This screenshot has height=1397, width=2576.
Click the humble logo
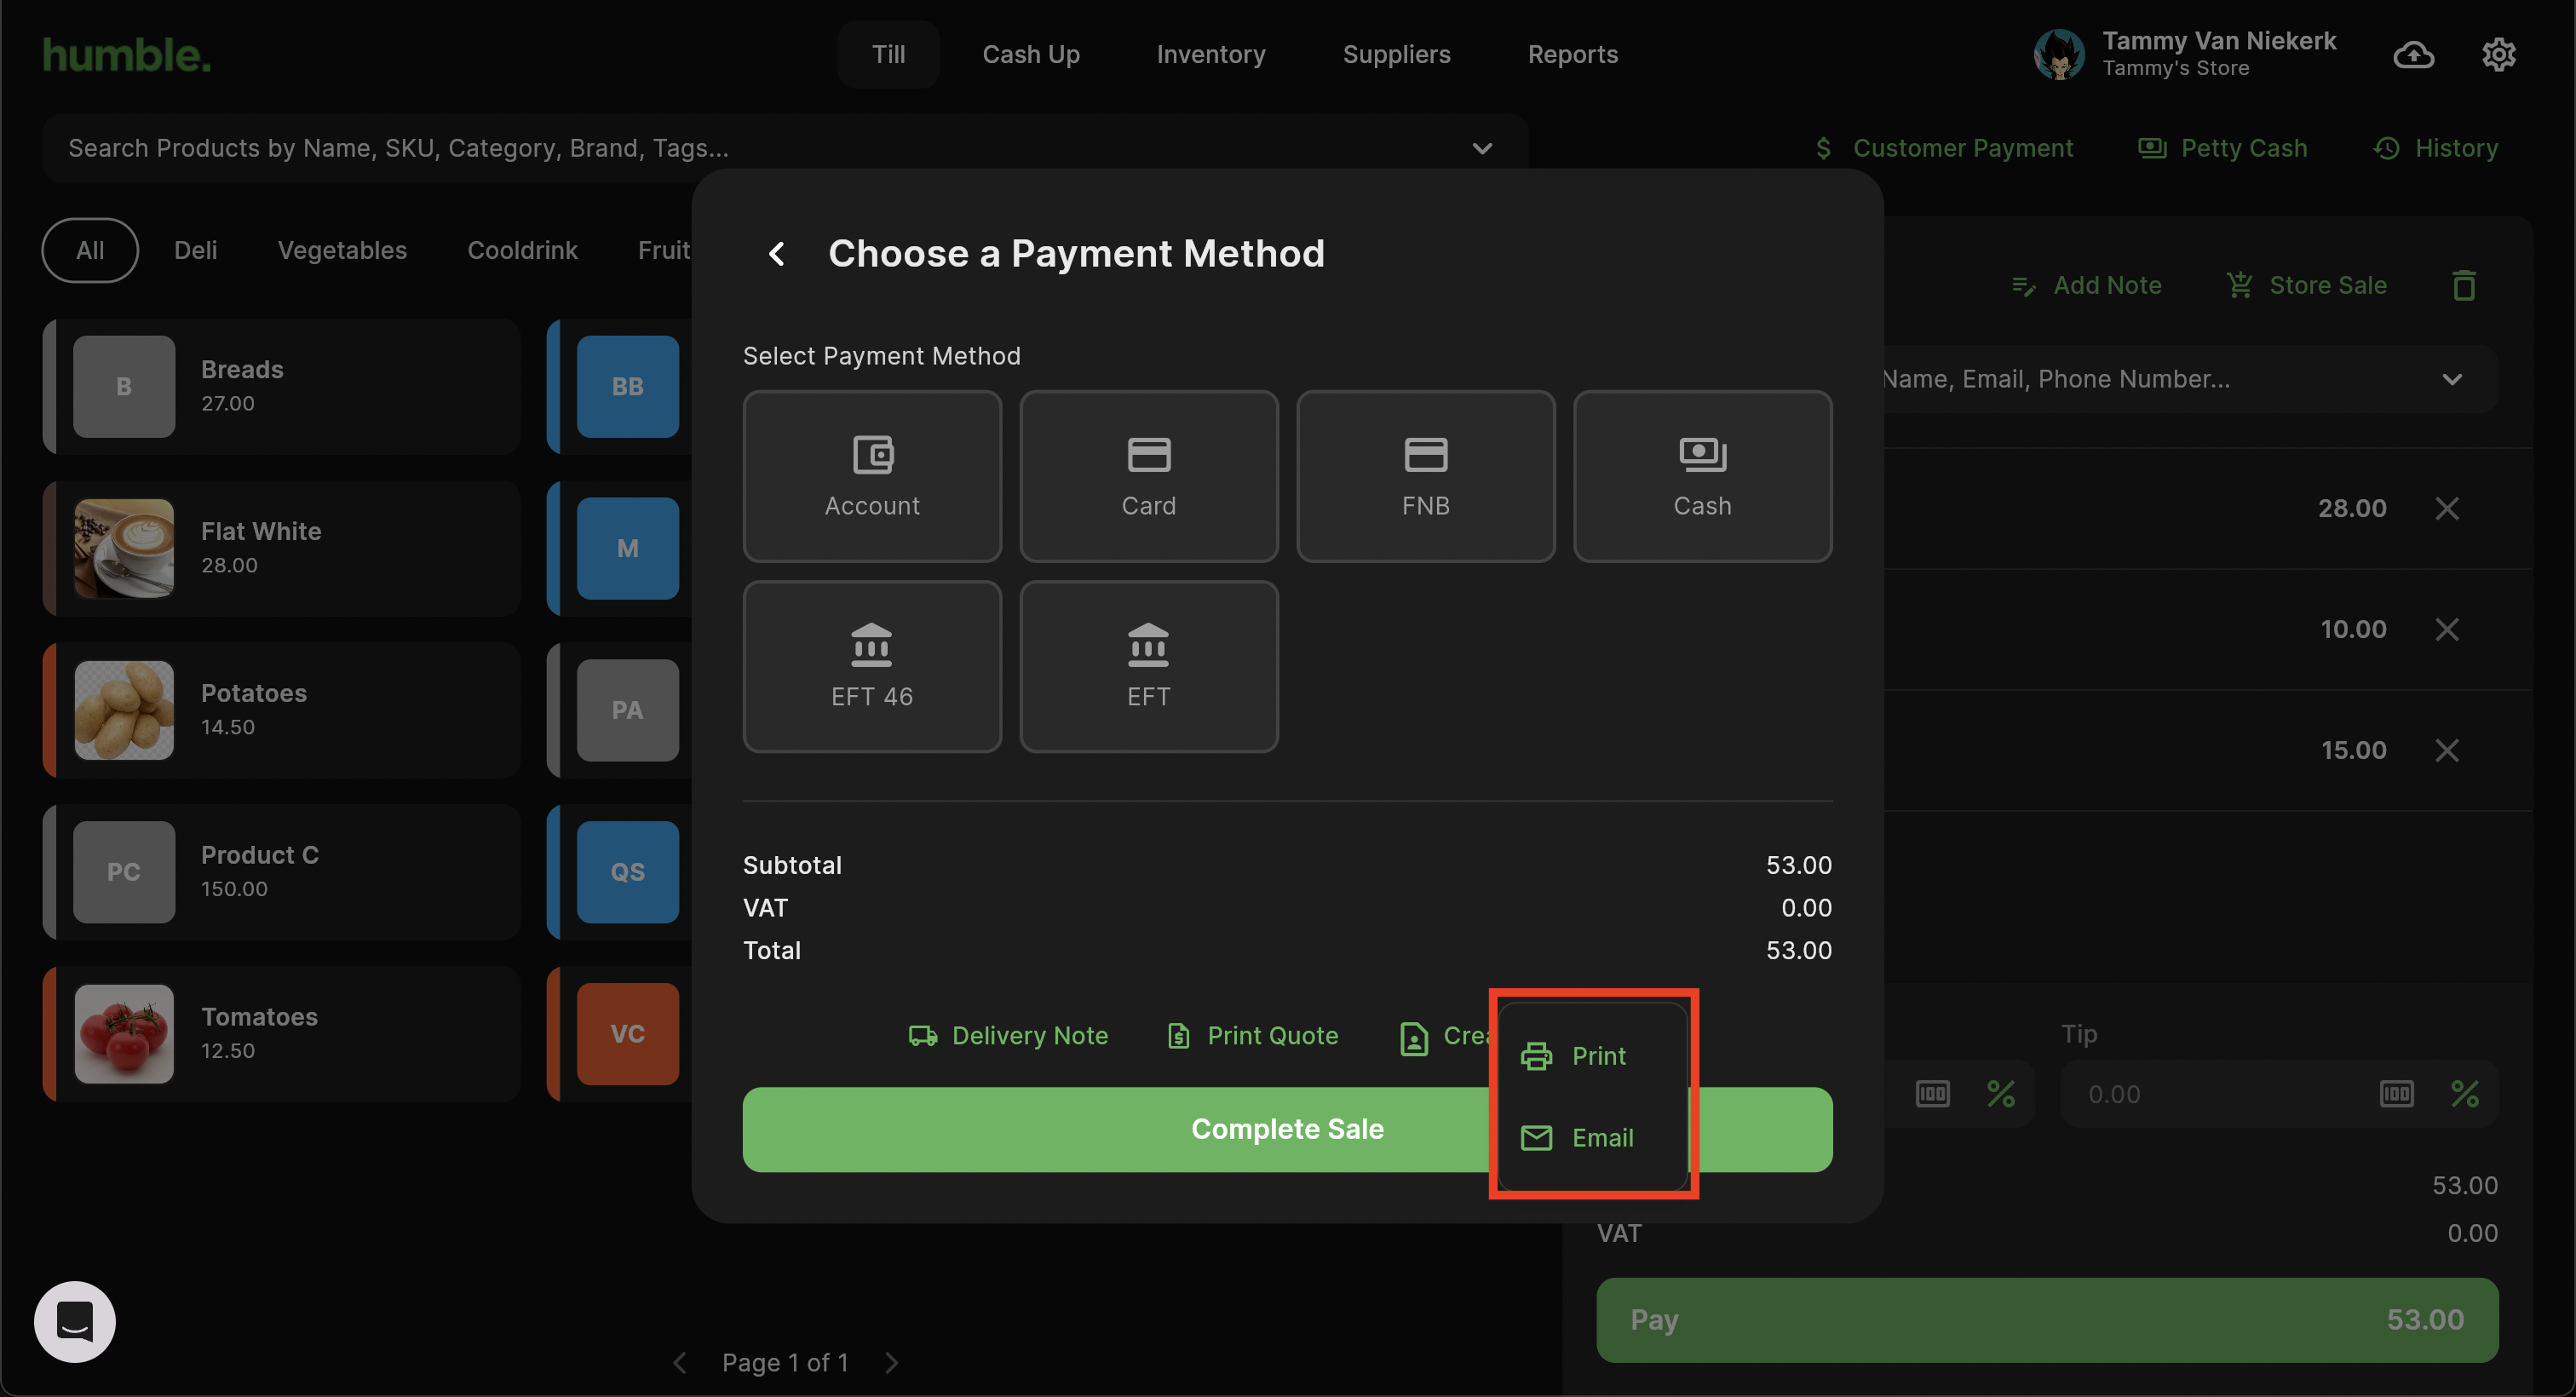127,55
